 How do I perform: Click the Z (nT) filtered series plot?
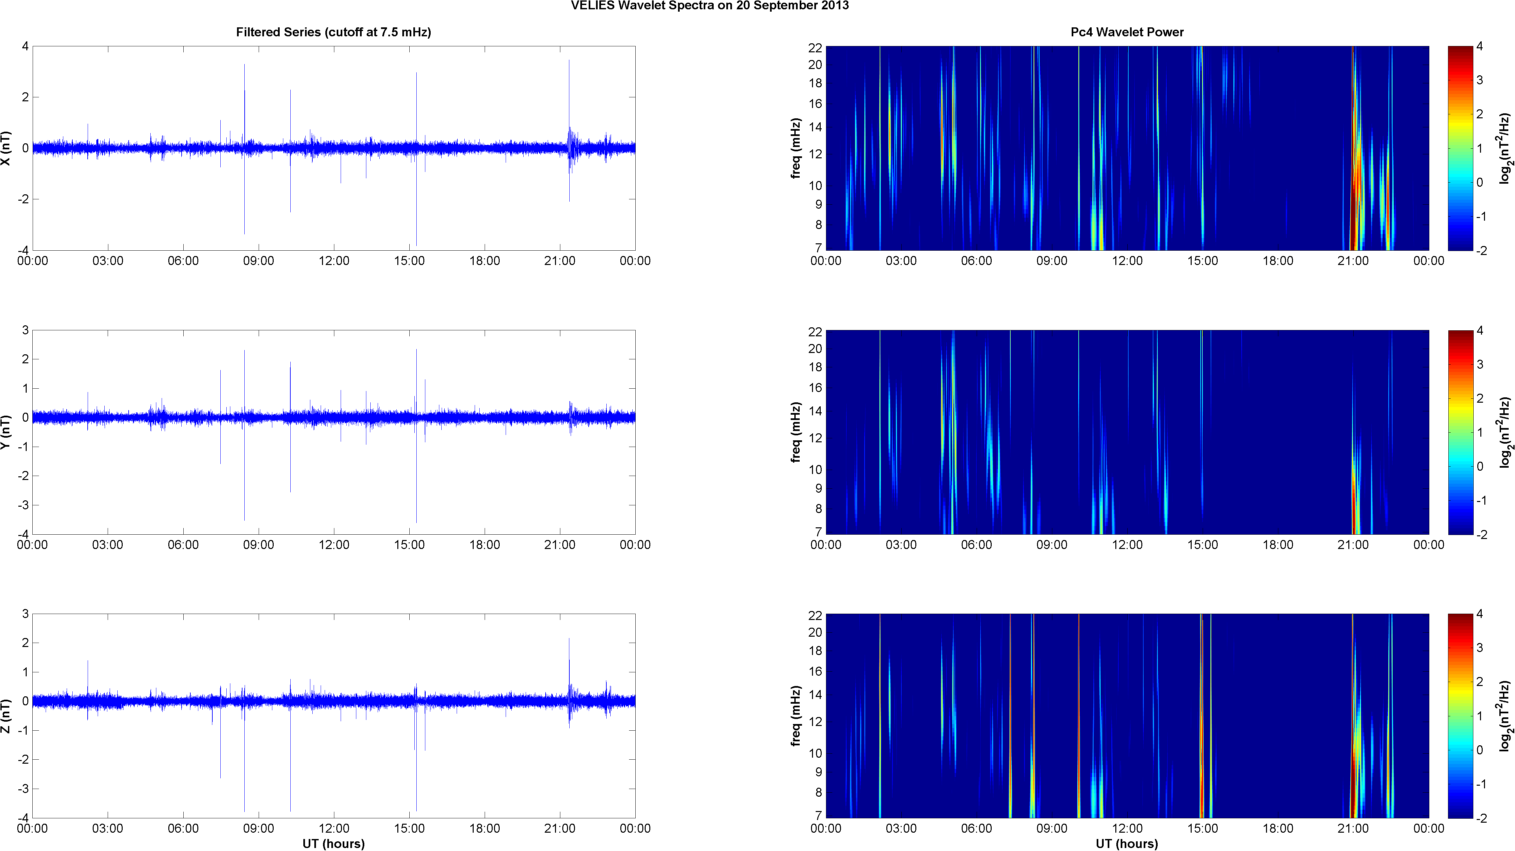[x=334, y=716]
